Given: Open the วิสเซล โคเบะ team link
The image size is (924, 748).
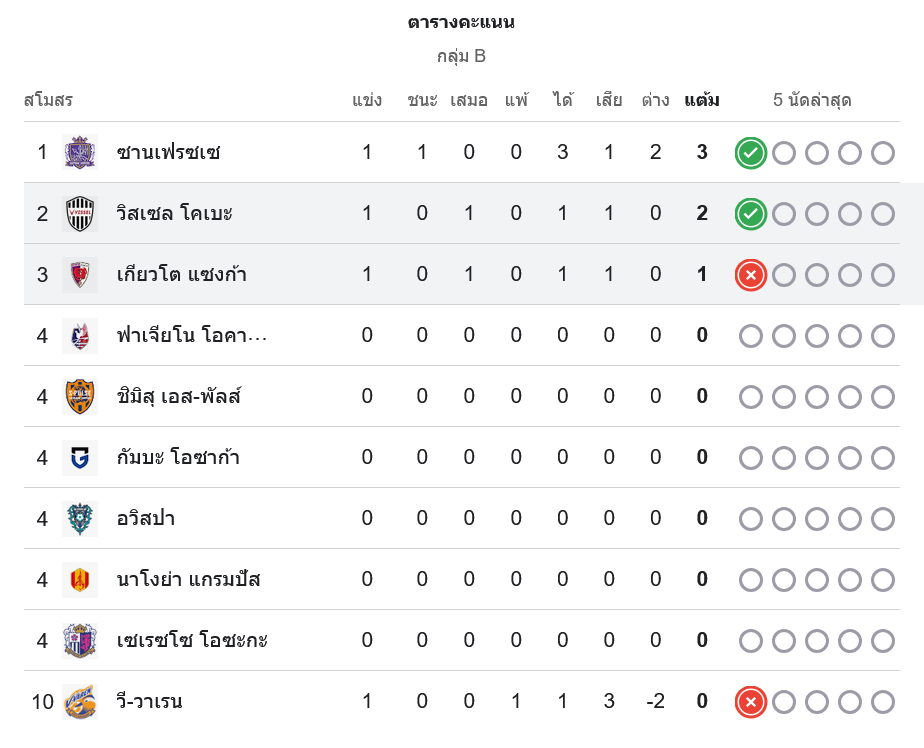Looking at the screenshot, I should [174, 213].
